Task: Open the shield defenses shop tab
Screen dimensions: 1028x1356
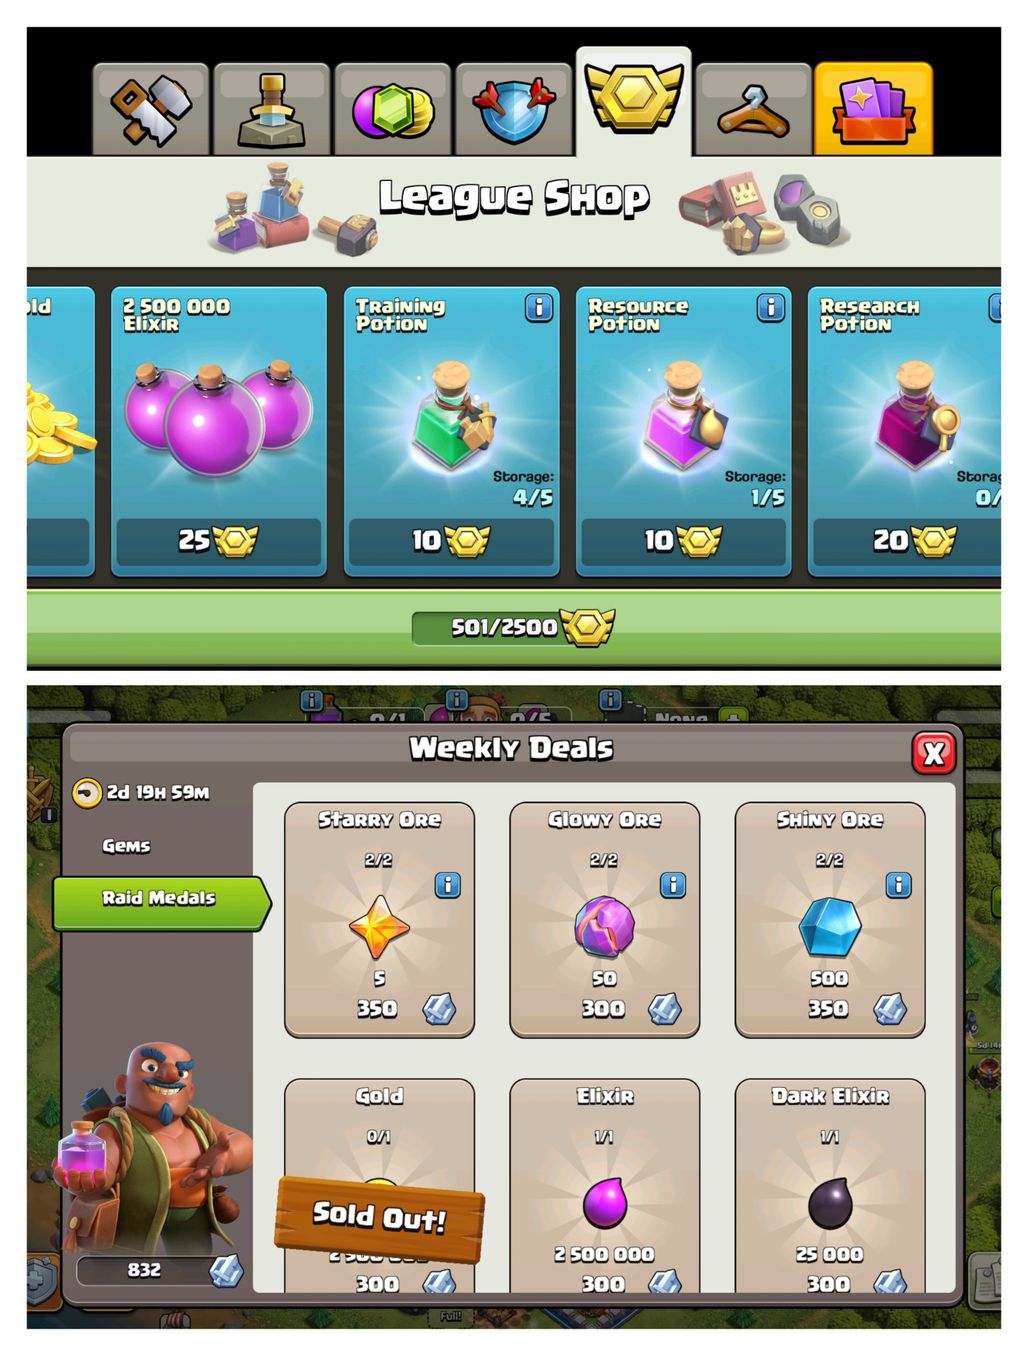Action: point(514,109)
